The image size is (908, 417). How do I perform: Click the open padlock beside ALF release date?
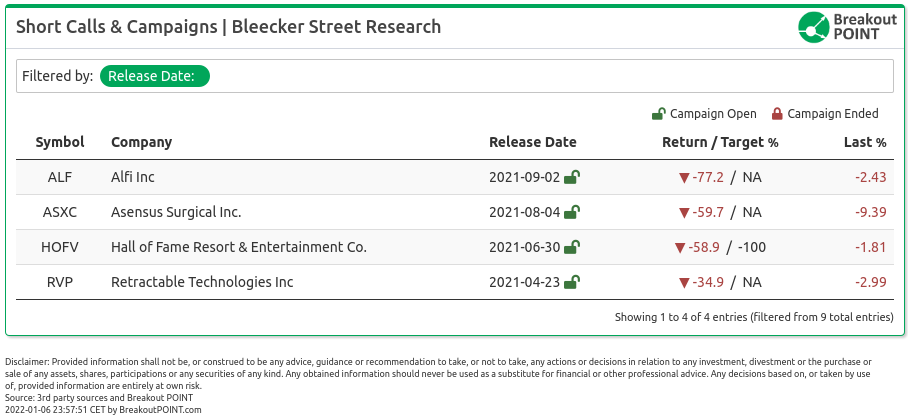(572, 177)
